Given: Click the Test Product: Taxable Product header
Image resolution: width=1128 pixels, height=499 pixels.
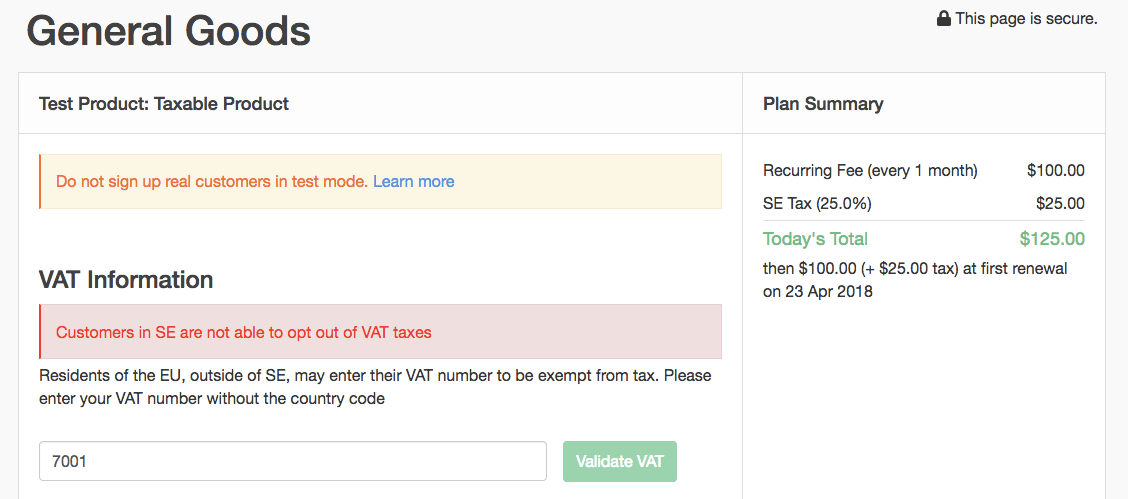Looking at the screenshot, I should [164, 104].
